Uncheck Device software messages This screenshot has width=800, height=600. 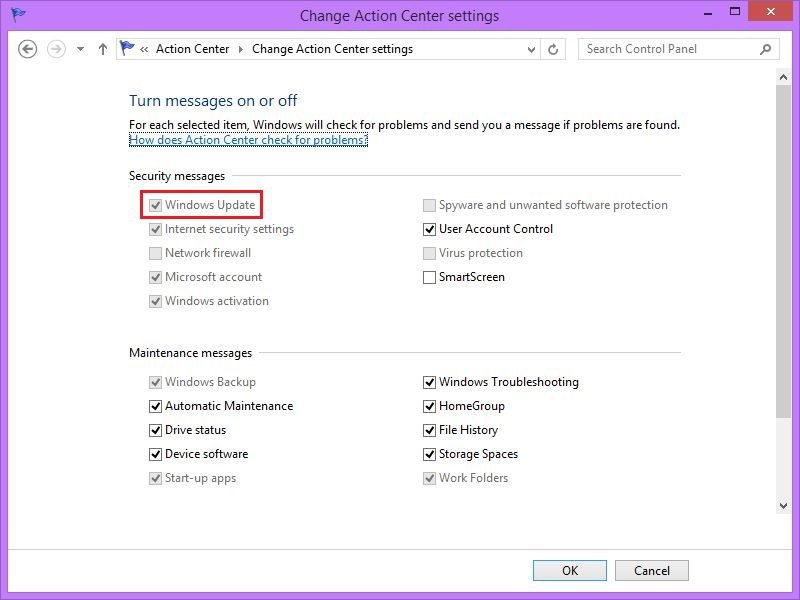(x=155, y=454)
